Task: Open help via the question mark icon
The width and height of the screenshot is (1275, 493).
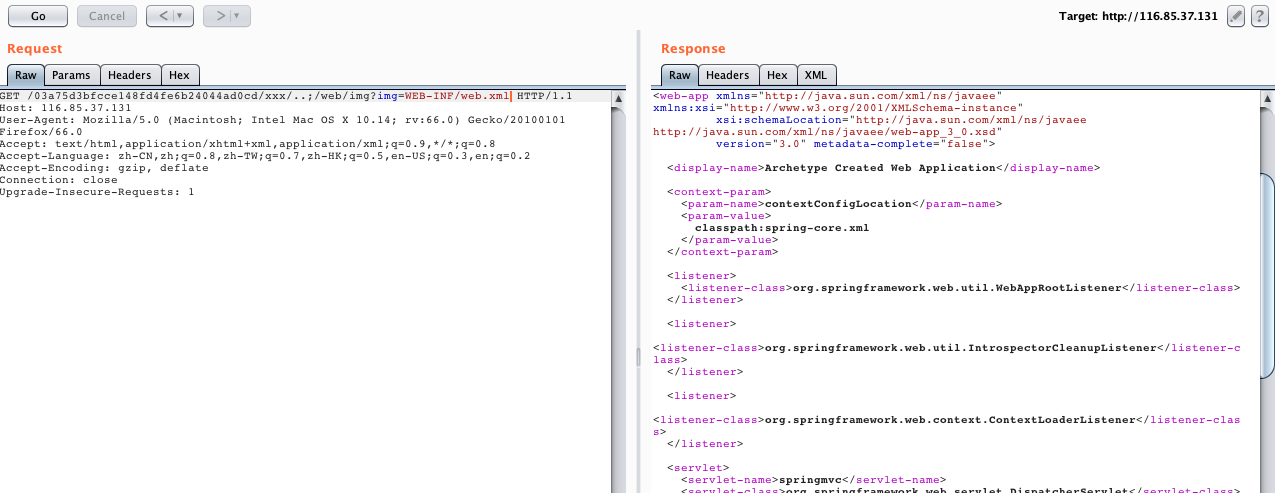Action: pyautogui.click(x=1259, y=16)
